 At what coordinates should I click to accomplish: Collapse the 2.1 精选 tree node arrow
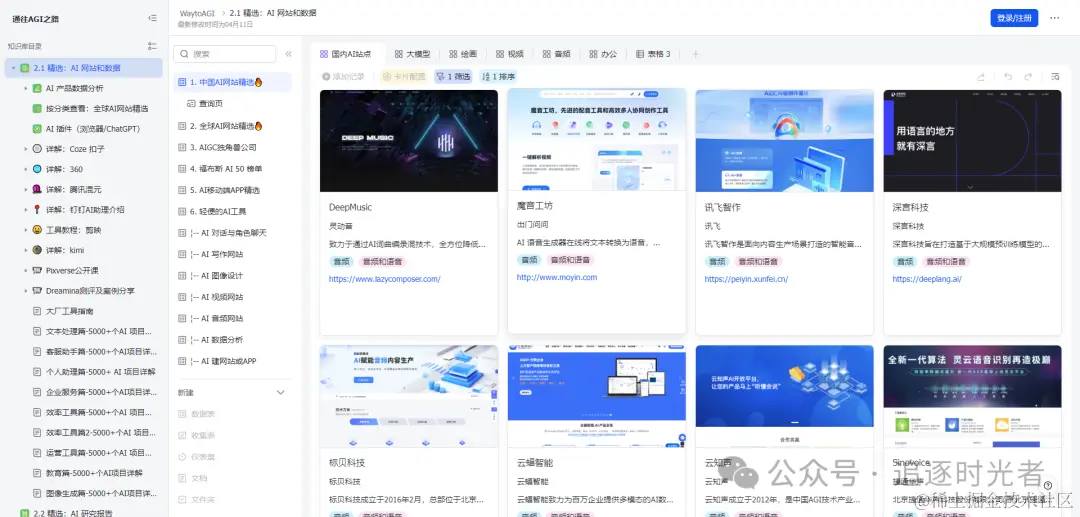pos(13,68)
